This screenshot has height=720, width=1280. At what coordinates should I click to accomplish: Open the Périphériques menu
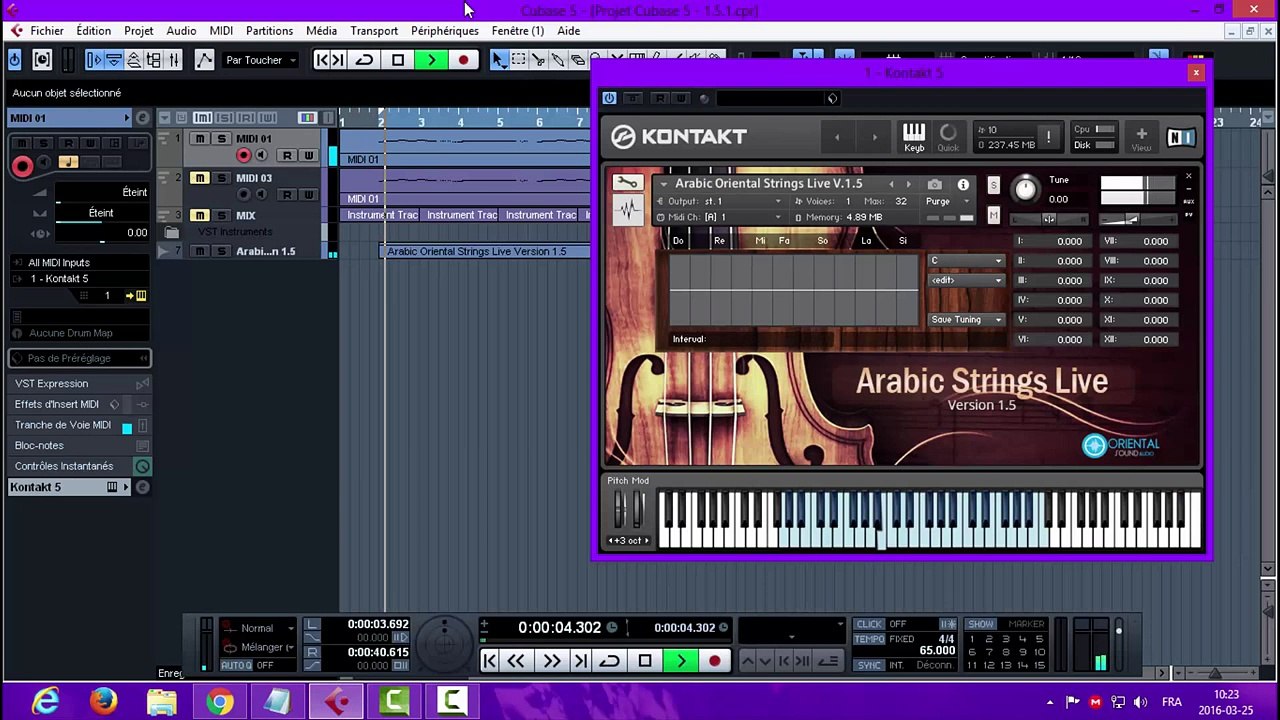(x=445, y=31)
